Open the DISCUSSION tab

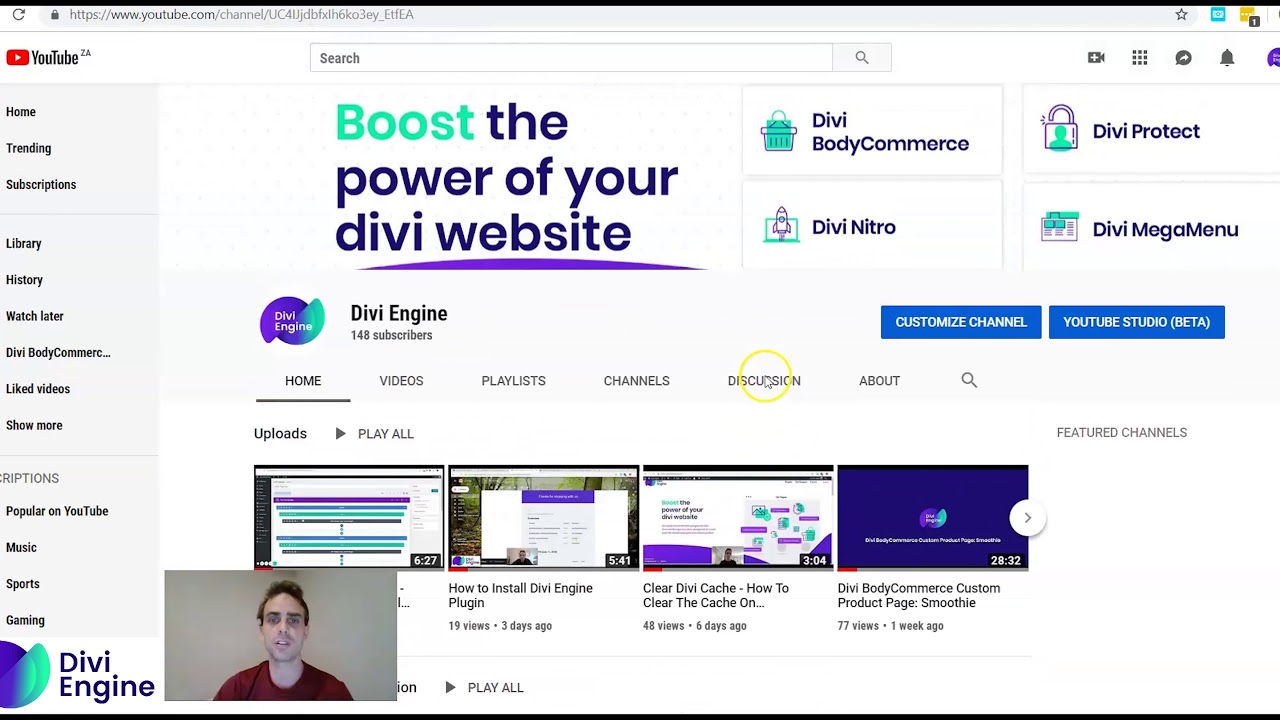[764, 381]
